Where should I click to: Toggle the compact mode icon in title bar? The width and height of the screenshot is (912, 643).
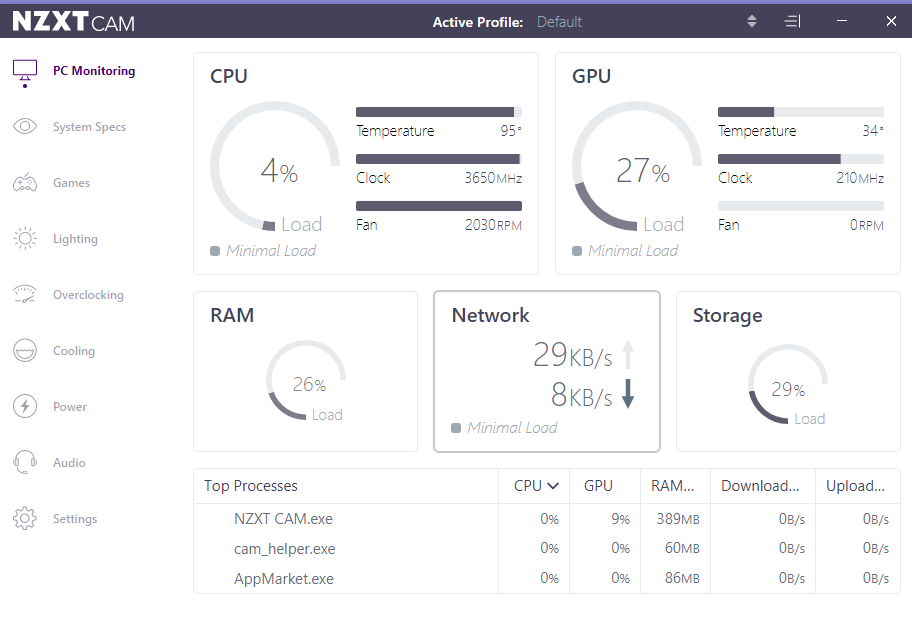click(x=792, y=21)
